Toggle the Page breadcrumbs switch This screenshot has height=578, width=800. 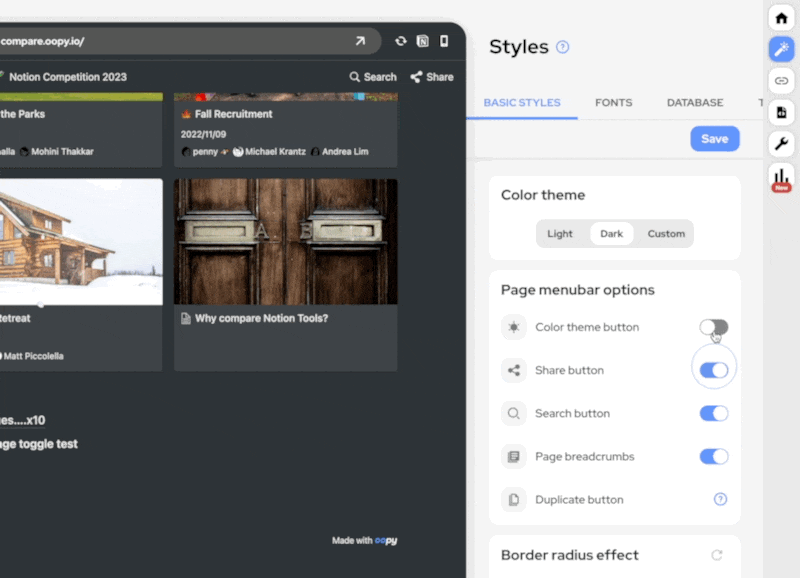[714, 456]
